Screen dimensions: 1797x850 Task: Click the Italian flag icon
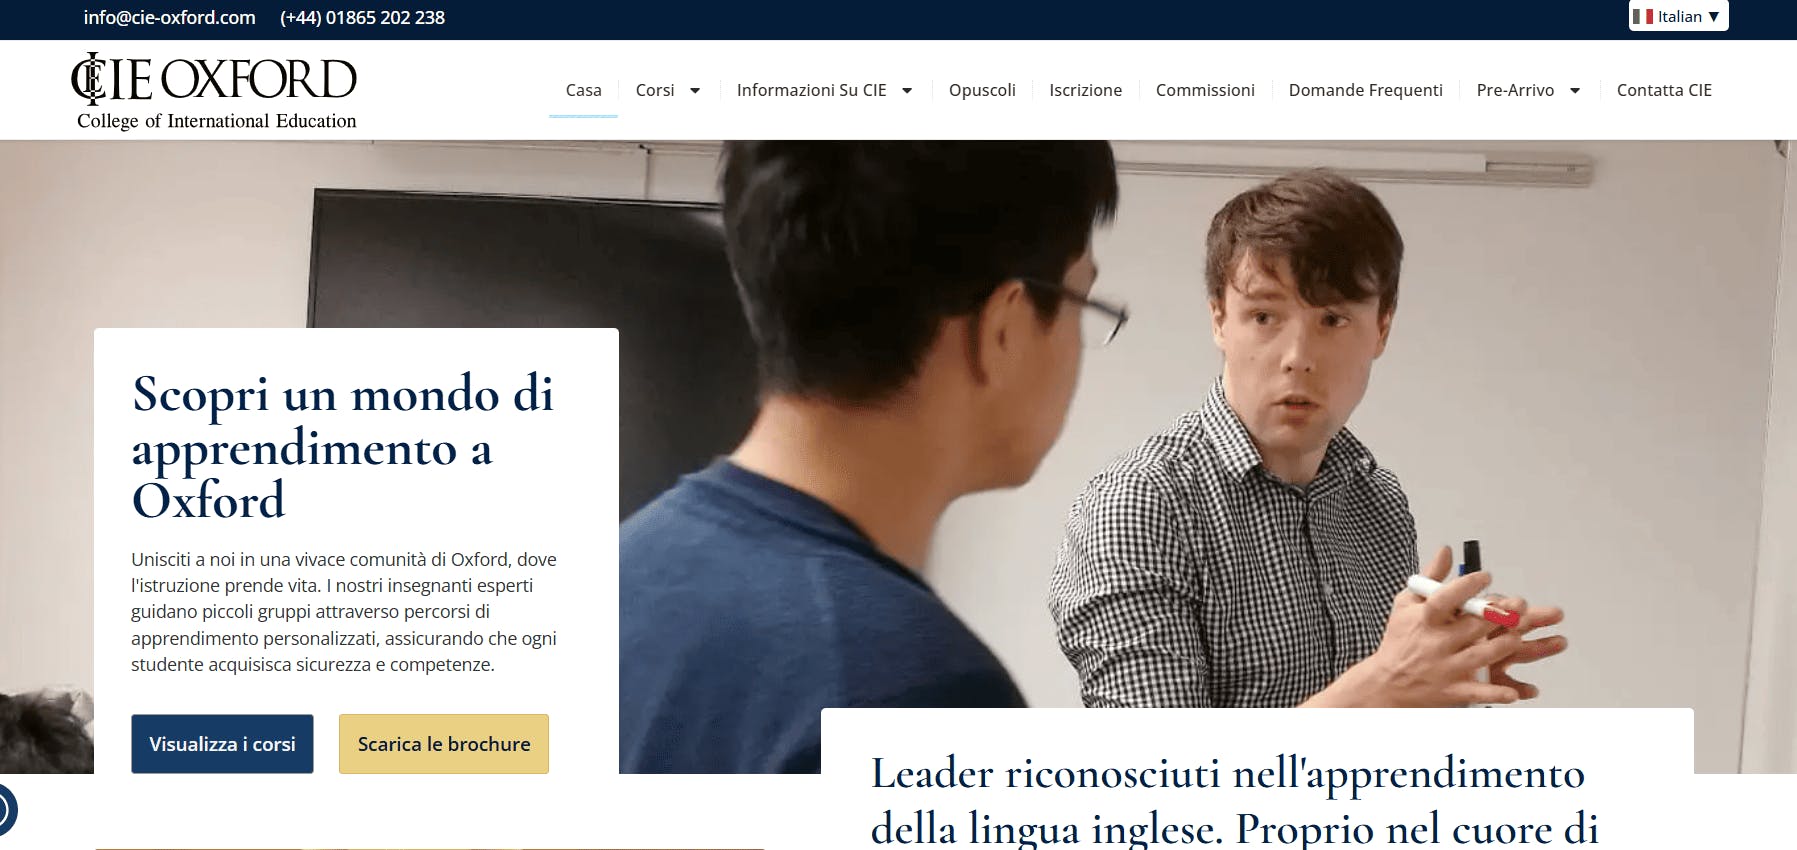tap(1643, 16)
